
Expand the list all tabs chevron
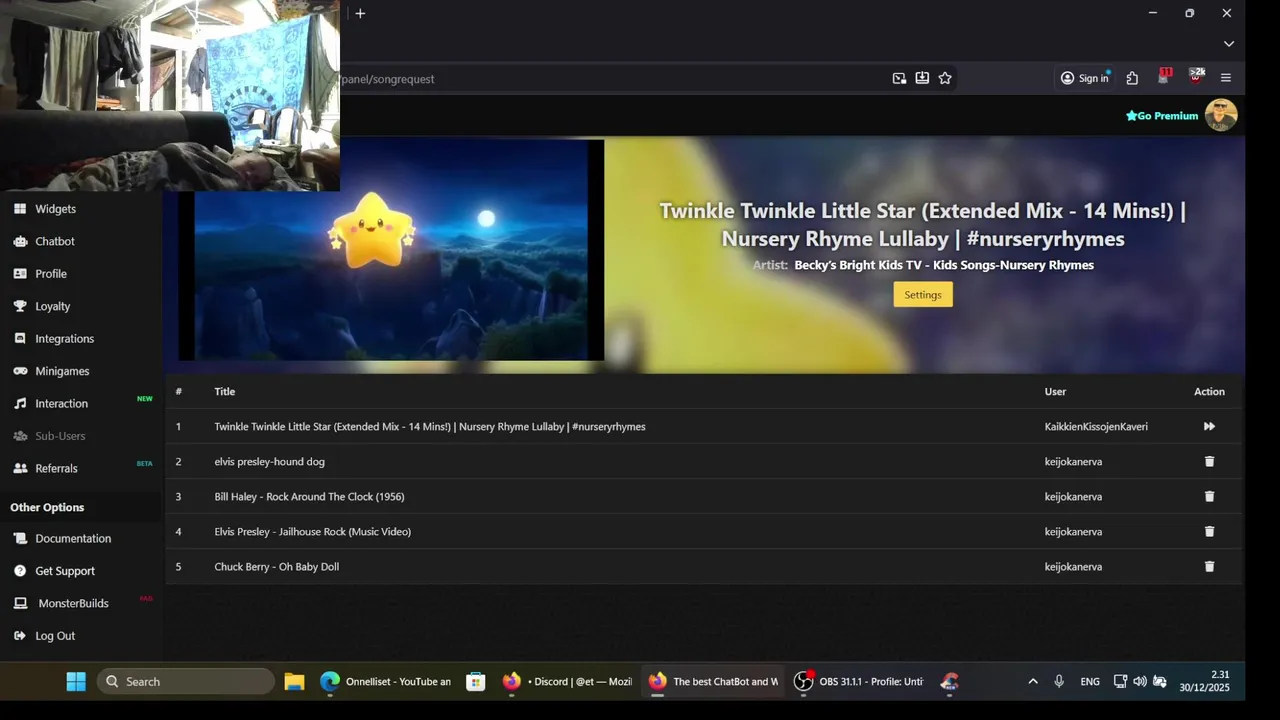pyautogui.click(x=1229, y=44)
